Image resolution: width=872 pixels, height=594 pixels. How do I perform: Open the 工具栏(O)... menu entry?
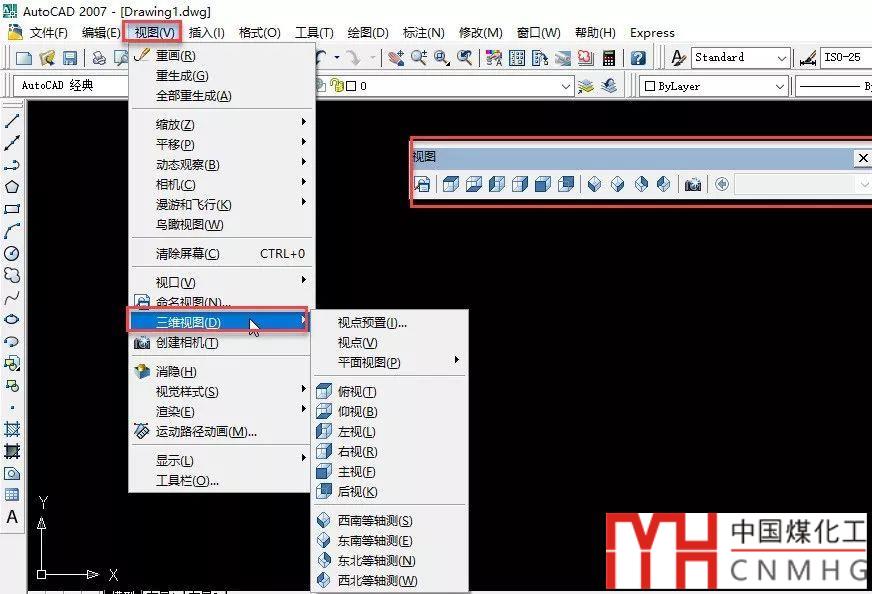pyautogui.click(x=187, y=481)
